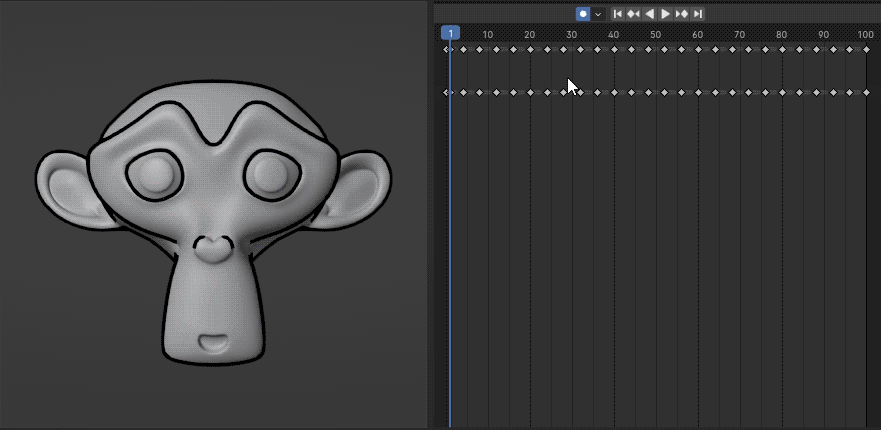Click frame number 30 on the timeline ruler
Screen dimensions: 881x430
[x=571, y=35]
